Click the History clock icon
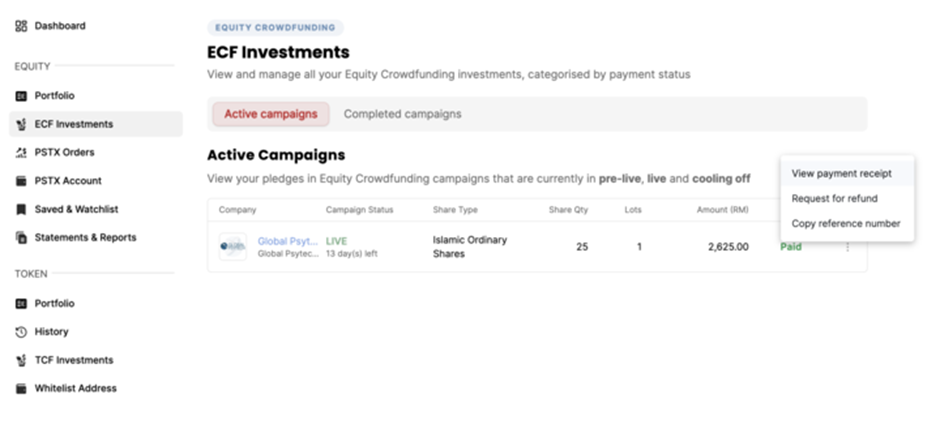Image resolution: width=940 pixels, height=433 pixels. (21, 332)
